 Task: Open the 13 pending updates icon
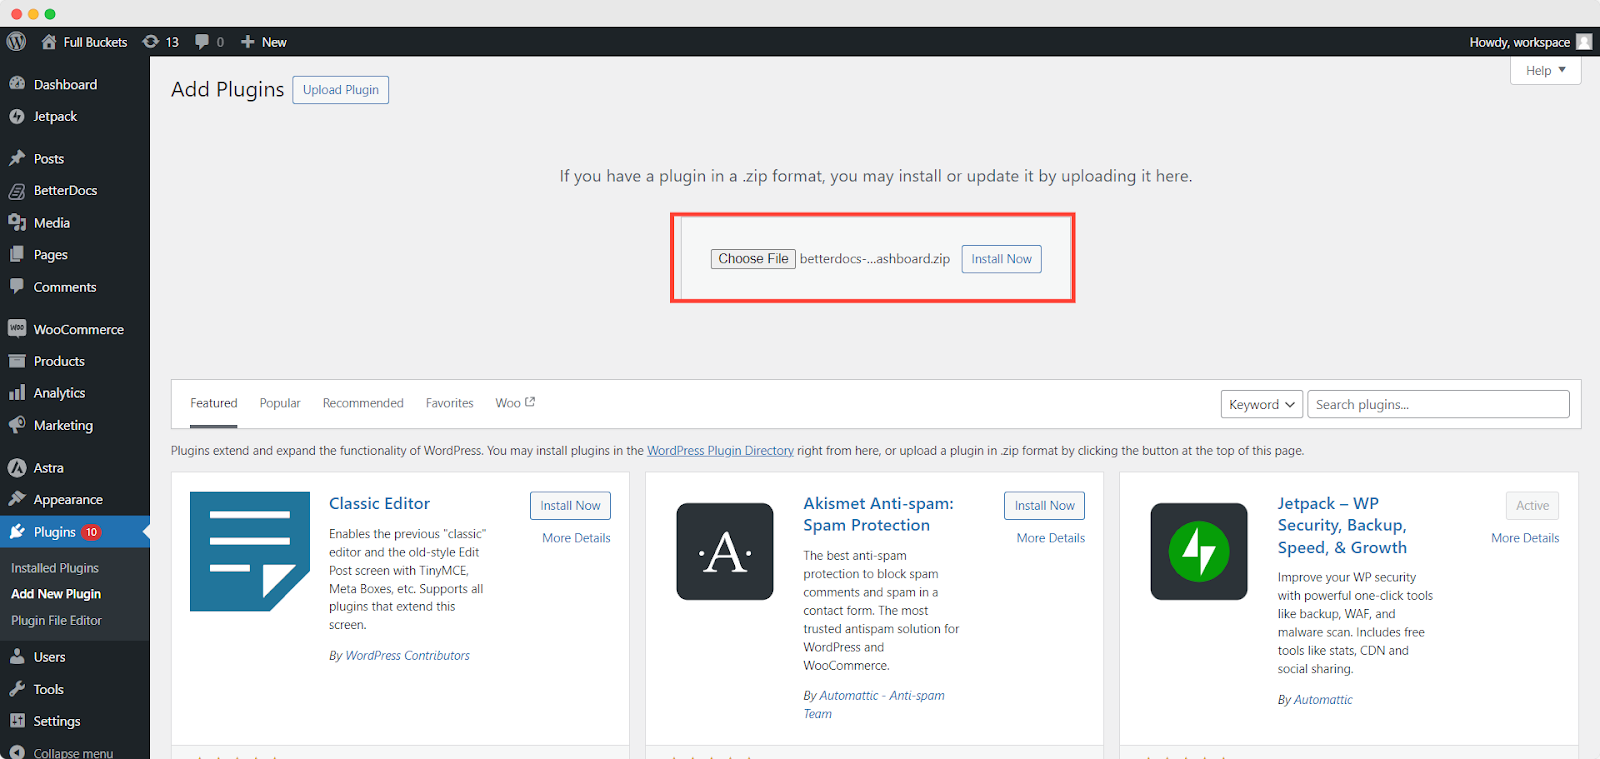point(151,42)
